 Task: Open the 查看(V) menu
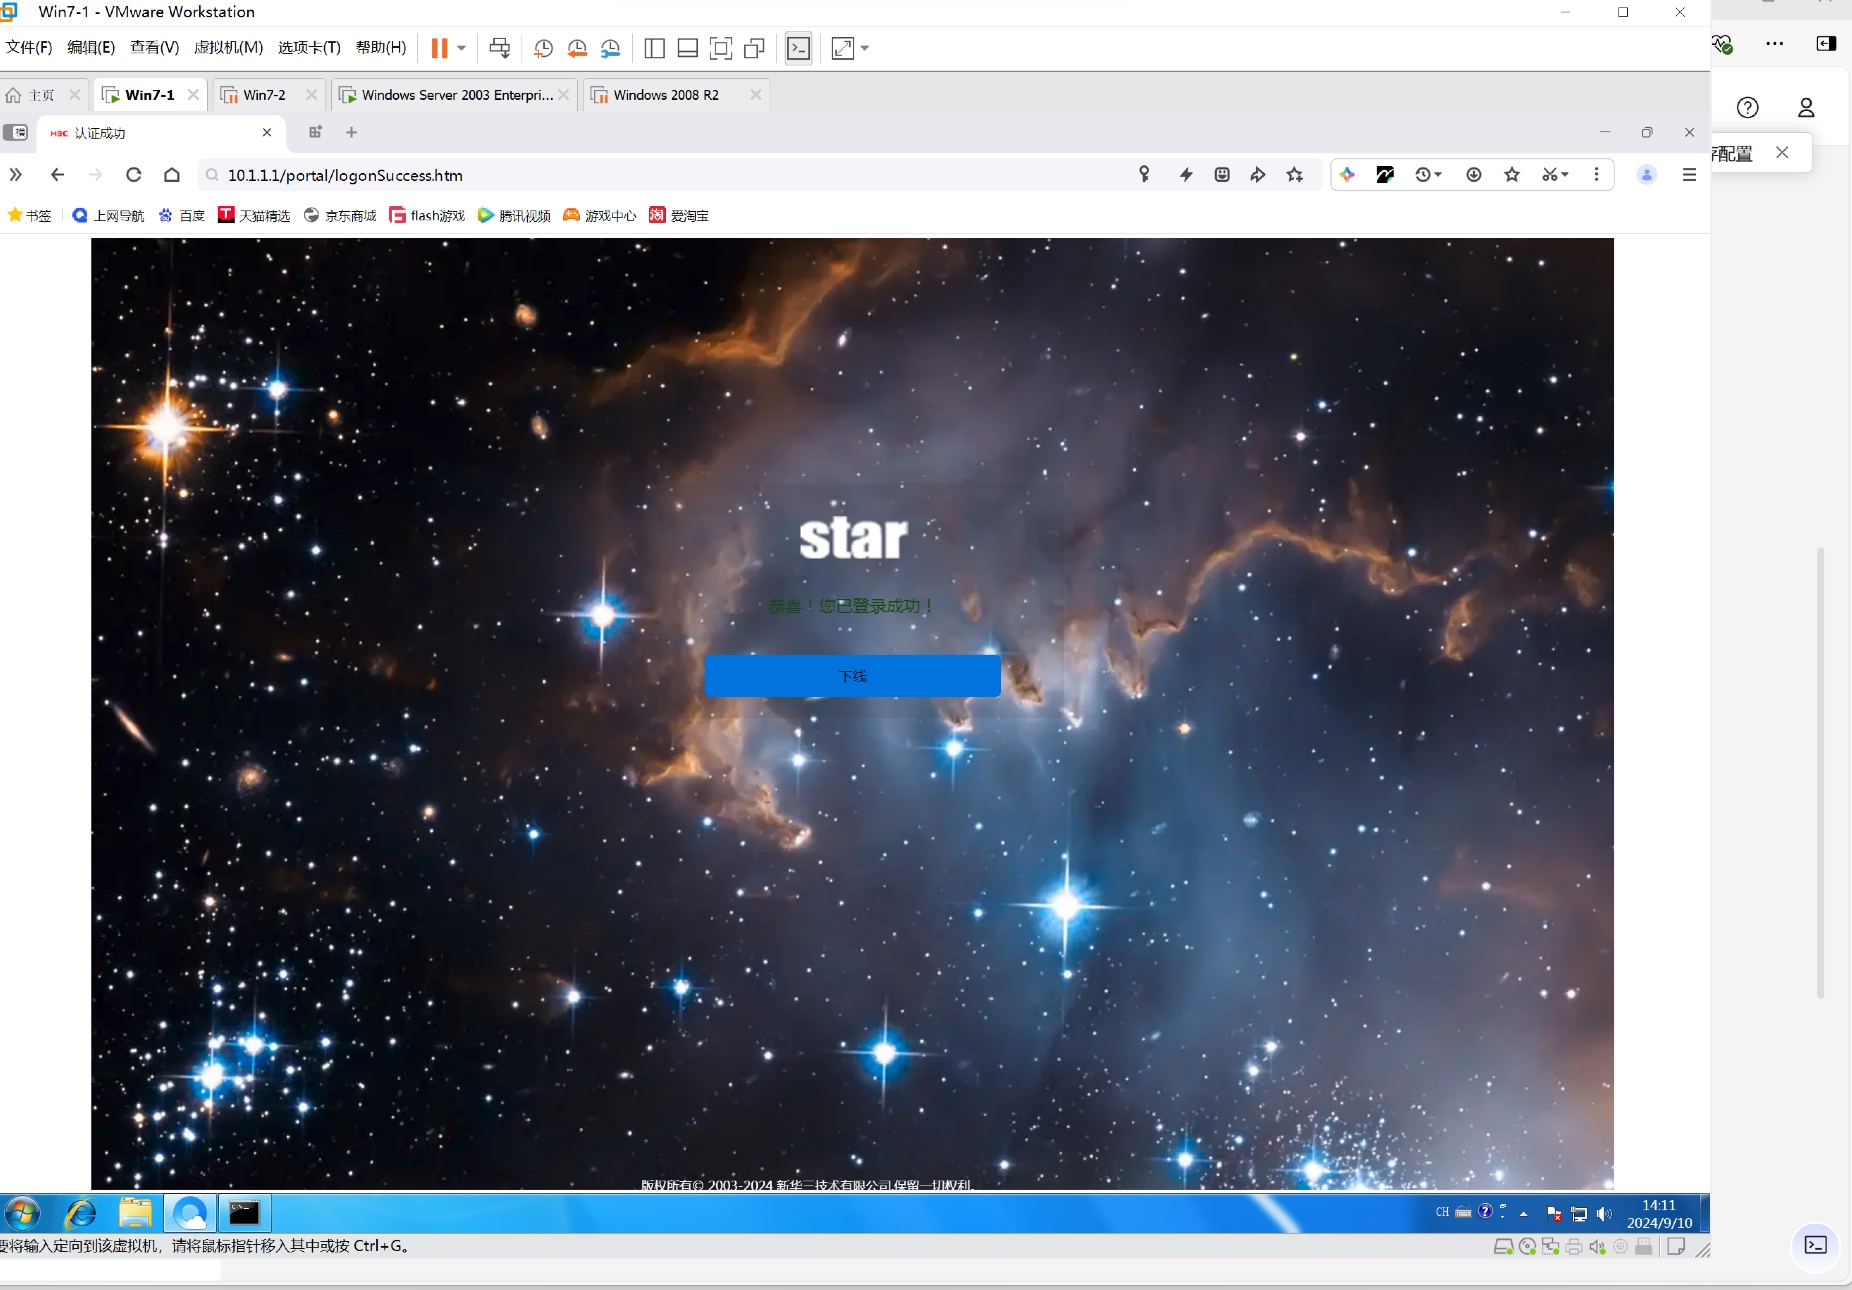point(154,47)
